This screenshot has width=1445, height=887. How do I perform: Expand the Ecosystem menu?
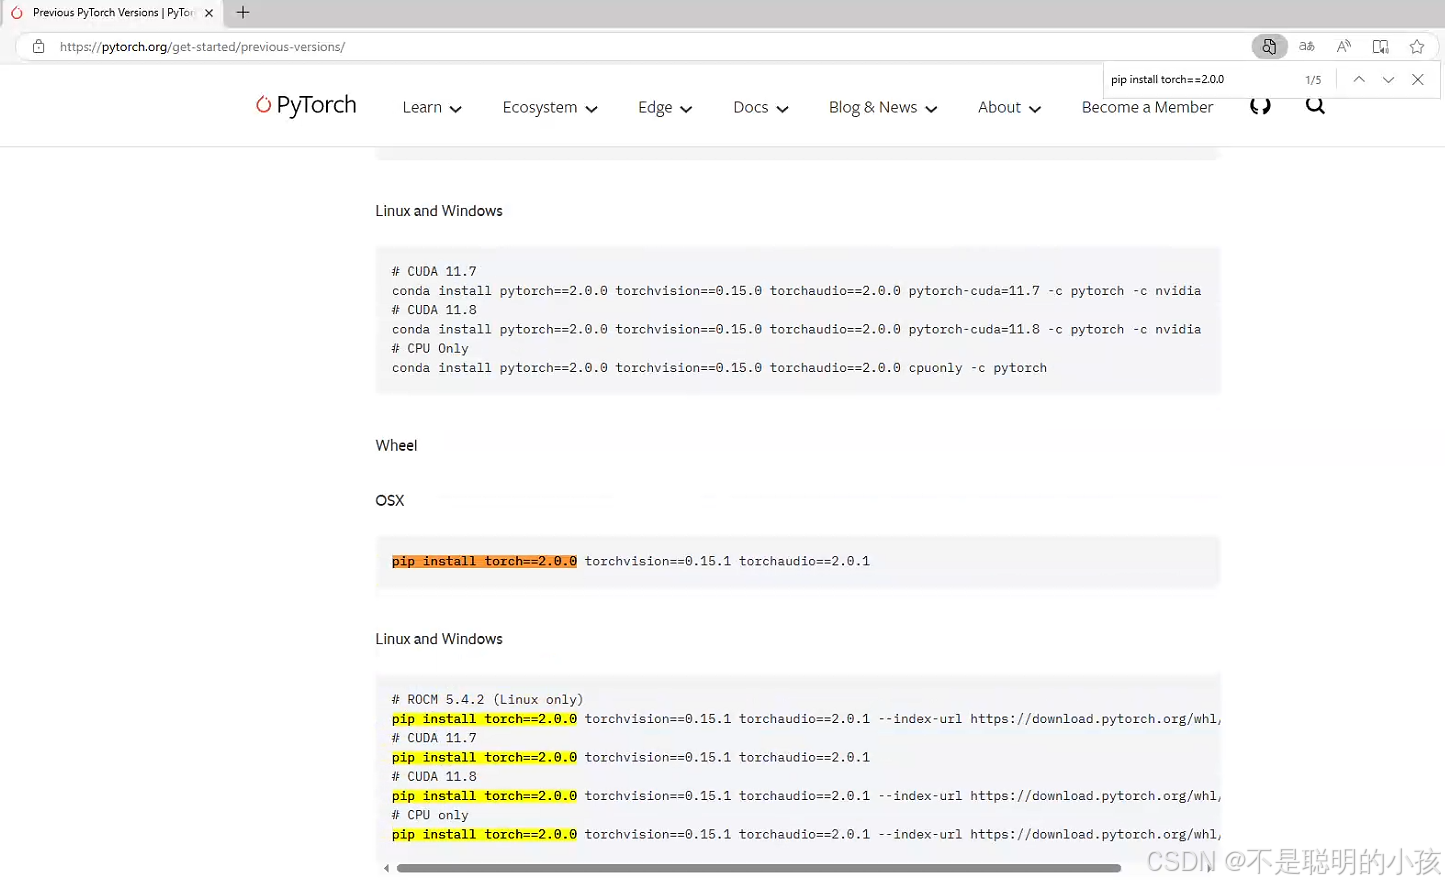(550, 108)
